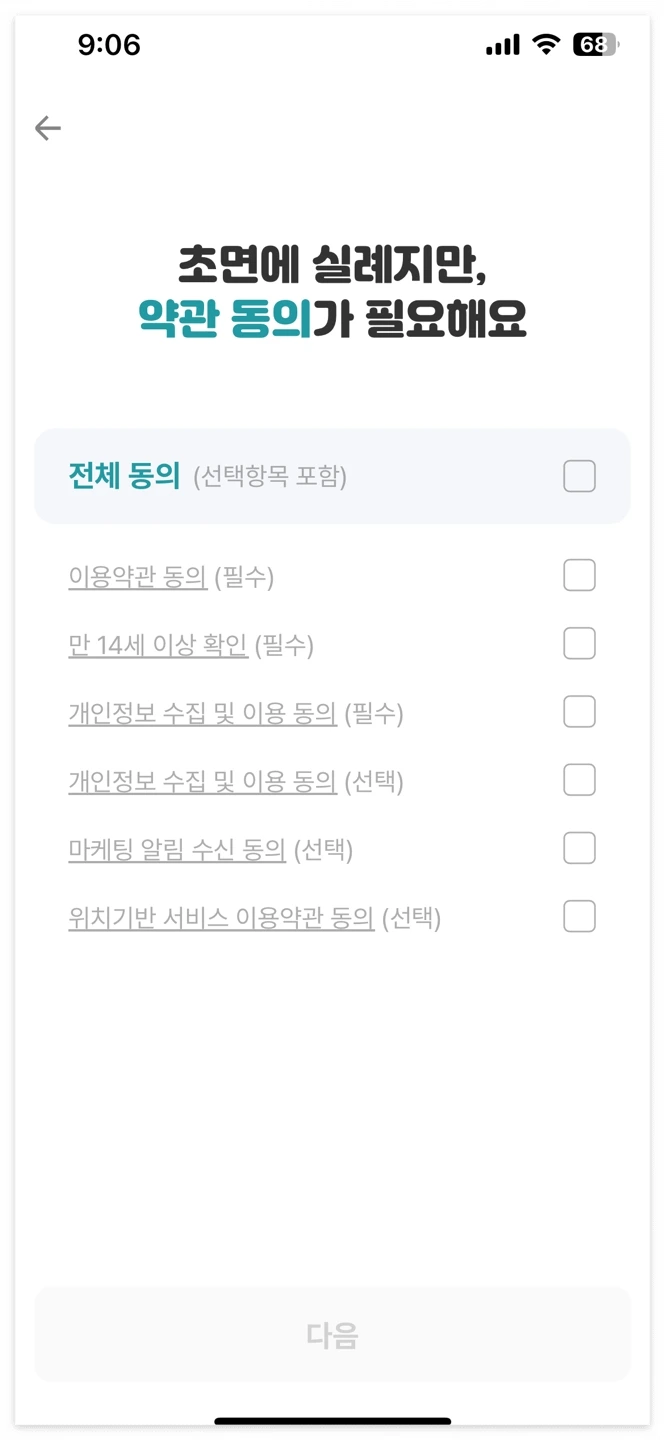Tap the battery level indicator
The height and width of the screenshot is (1440, 665).
tap(596, 45)
